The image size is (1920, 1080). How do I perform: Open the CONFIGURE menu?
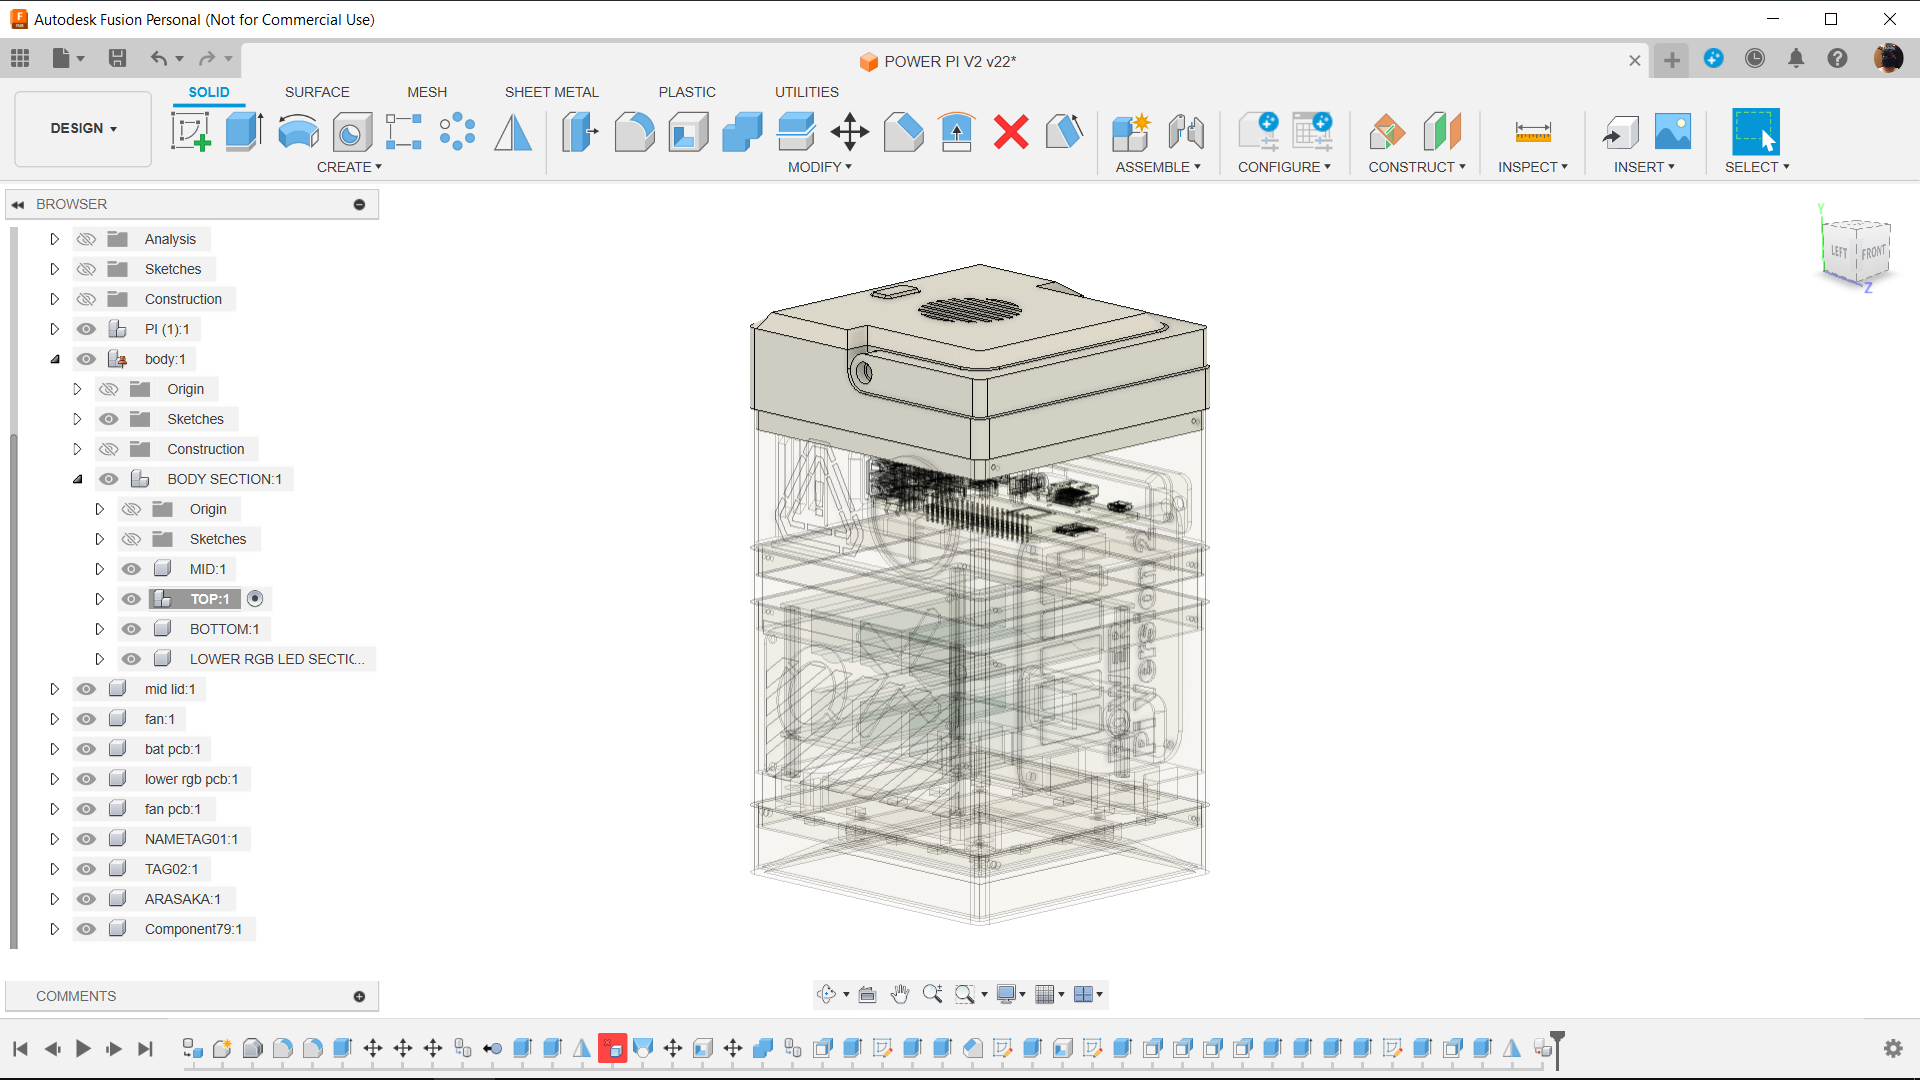click(1284, 167)
